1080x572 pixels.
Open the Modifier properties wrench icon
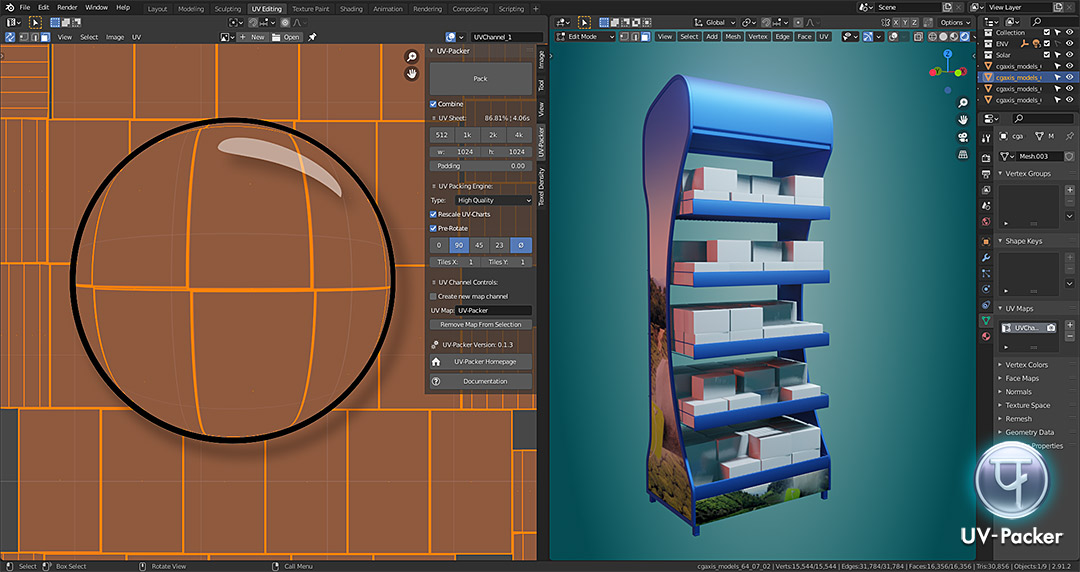coord(986,258)
